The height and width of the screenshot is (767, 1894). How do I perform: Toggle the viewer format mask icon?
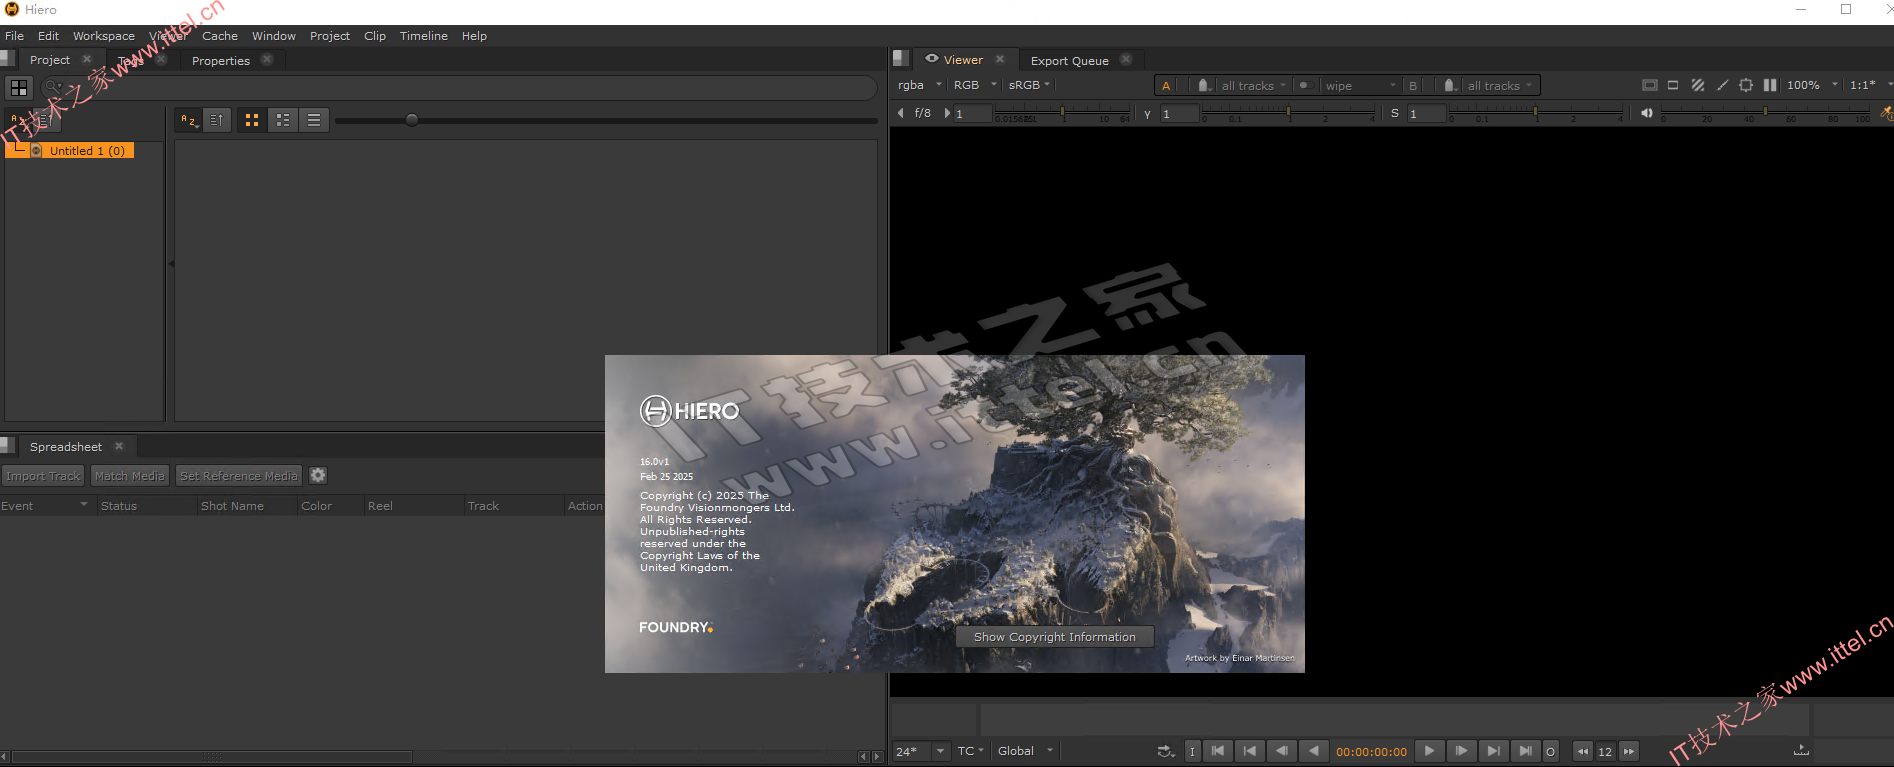[x=1673, y=85]
